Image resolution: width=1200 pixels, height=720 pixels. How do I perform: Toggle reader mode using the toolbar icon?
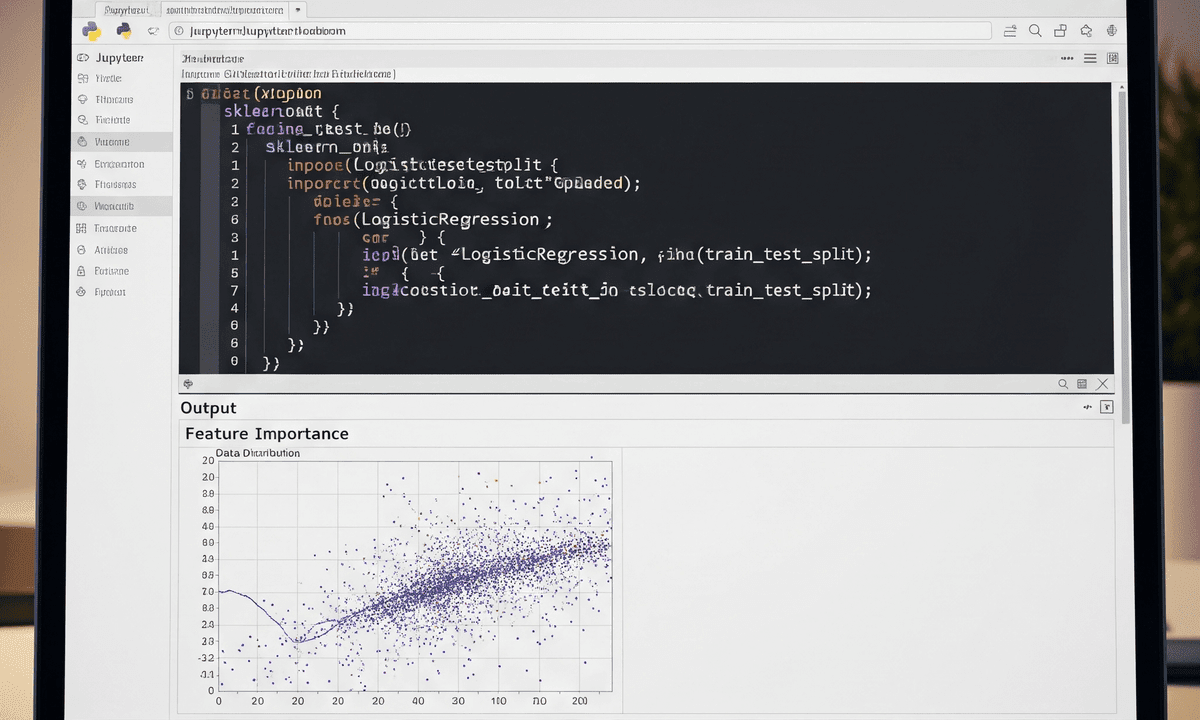pos(1009,31)
